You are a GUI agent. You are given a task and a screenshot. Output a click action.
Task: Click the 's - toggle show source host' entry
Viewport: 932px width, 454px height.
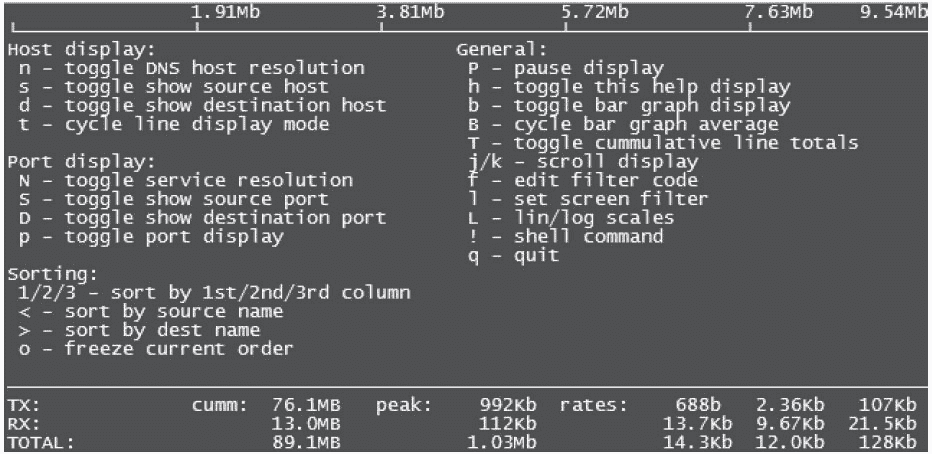174,87
